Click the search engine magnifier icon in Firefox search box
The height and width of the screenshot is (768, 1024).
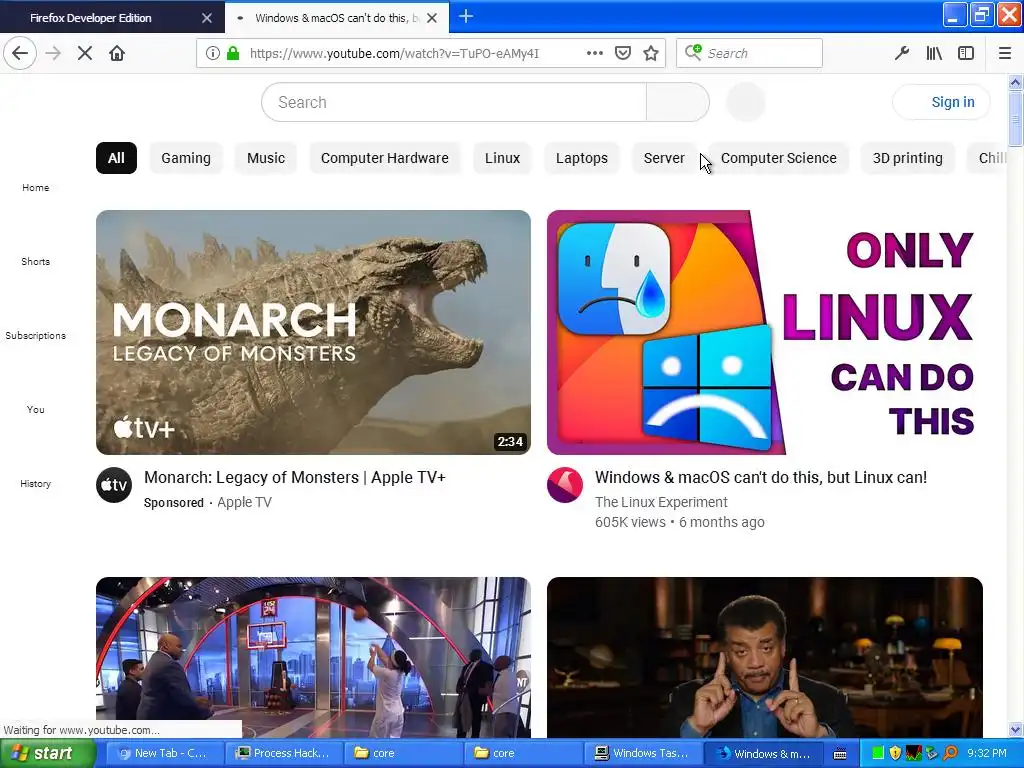pyautogui.click(x=693, y=52)
